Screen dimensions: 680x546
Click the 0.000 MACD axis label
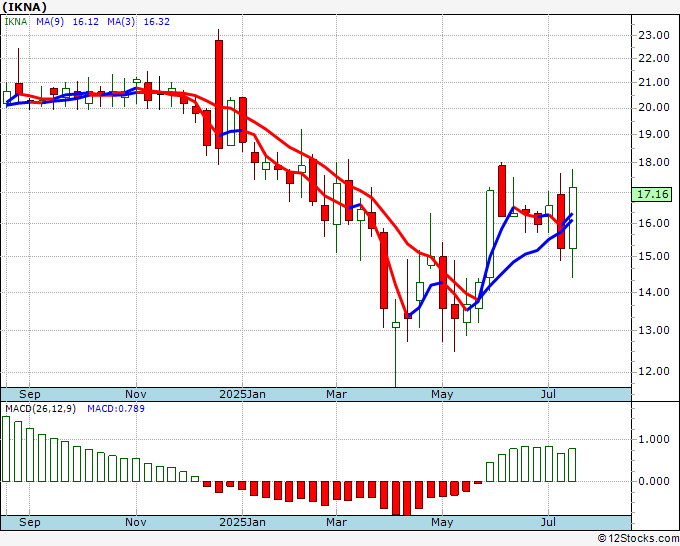pos(654,481)
